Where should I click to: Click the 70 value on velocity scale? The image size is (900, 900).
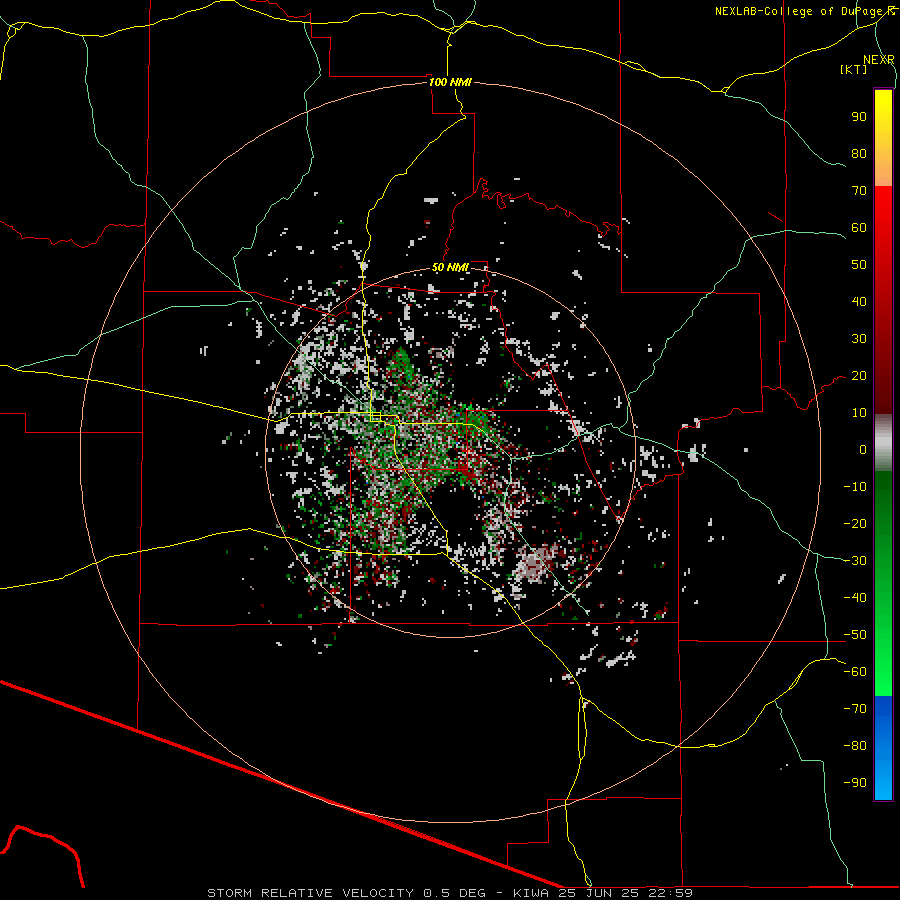[859, 191]
